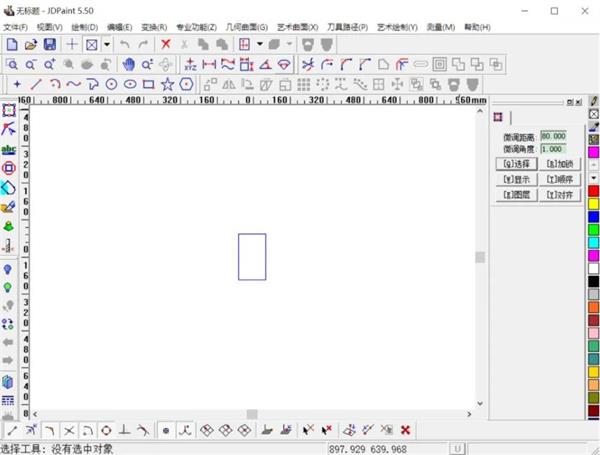The height and width of the screenshot is (455, 600).
Task: Select the draw ellipse tool
Action: click(130, 84)
